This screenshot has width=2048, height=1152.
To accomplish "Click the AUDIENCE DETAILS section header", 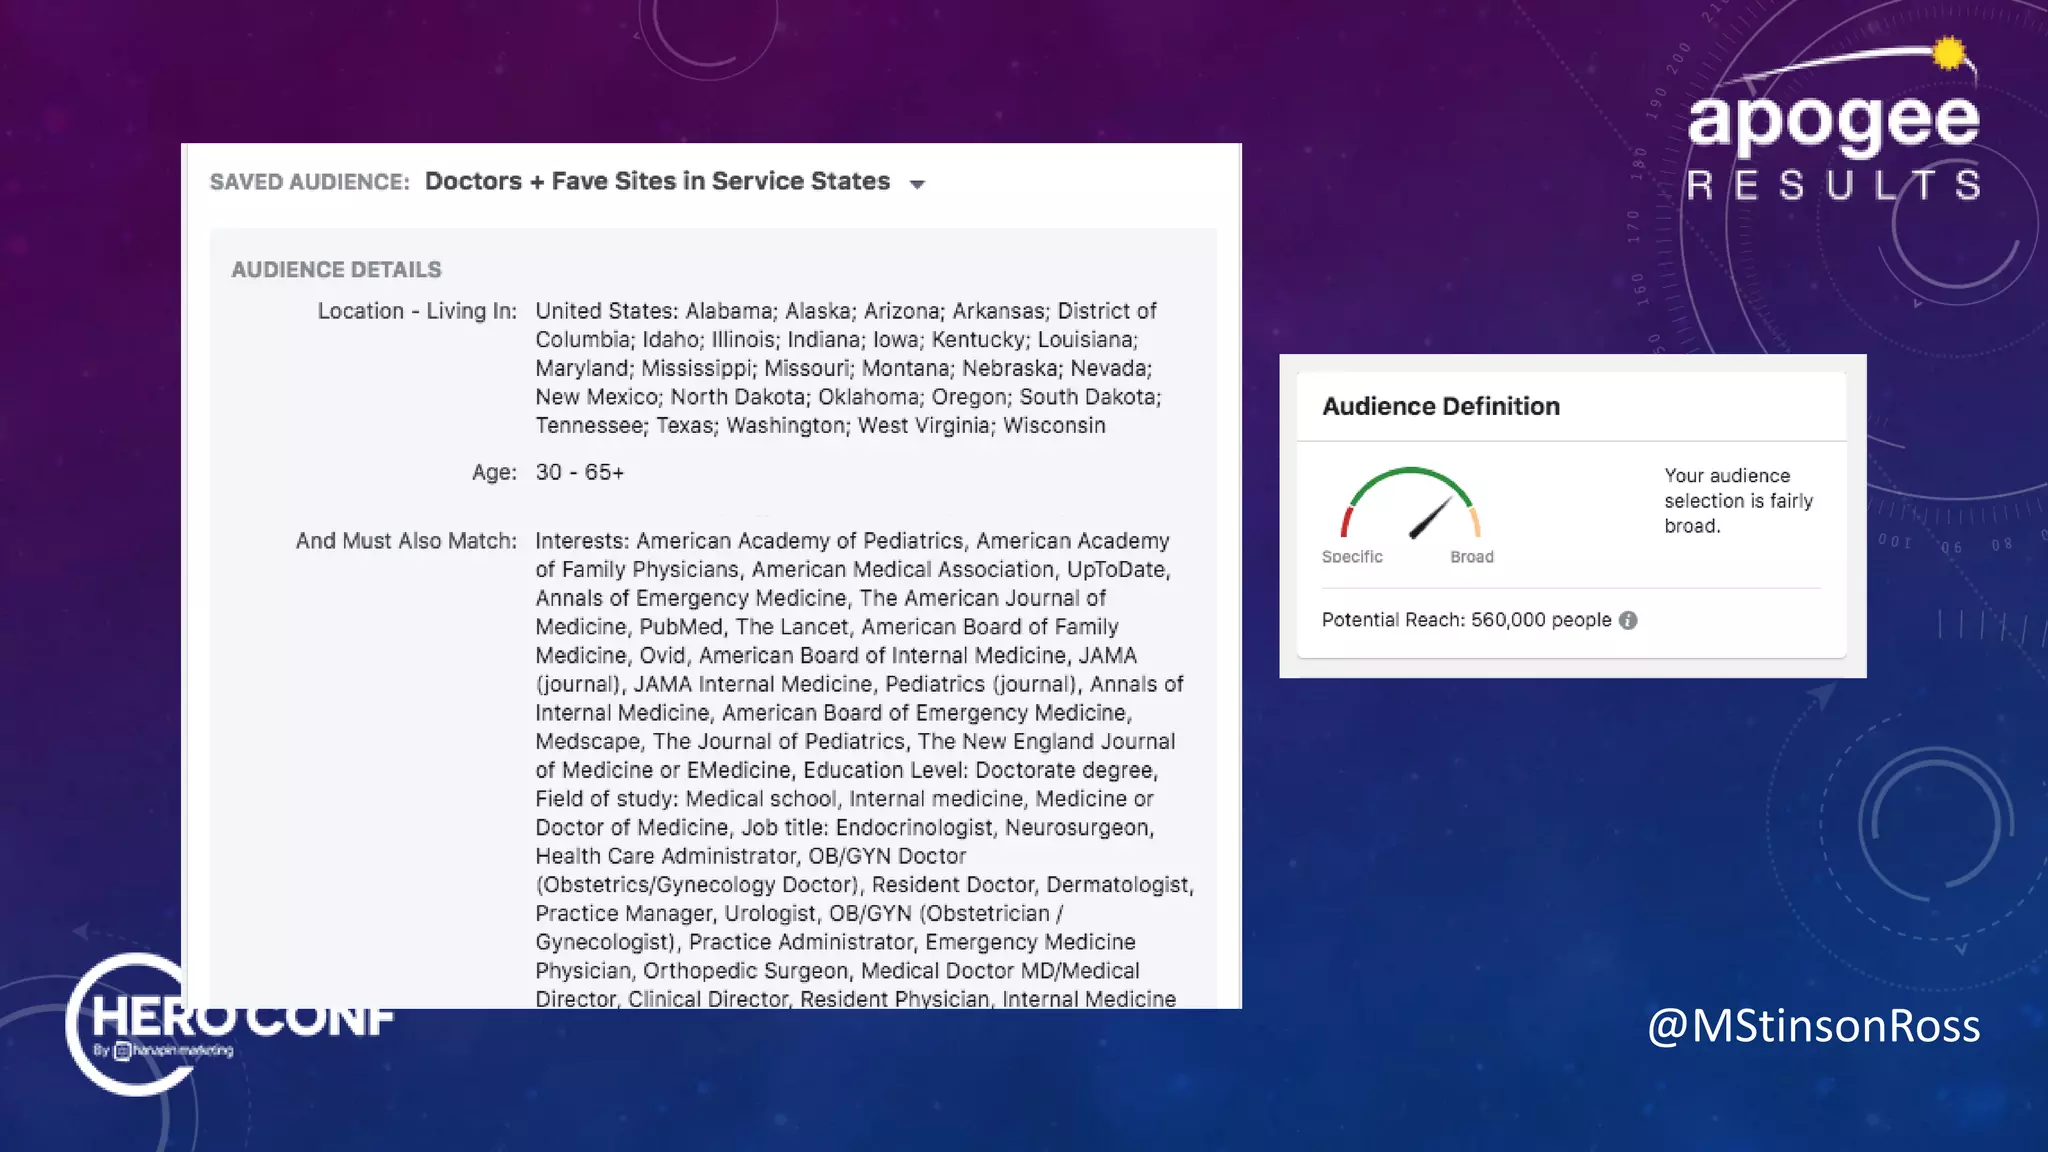I will click(x=336, y=270).
